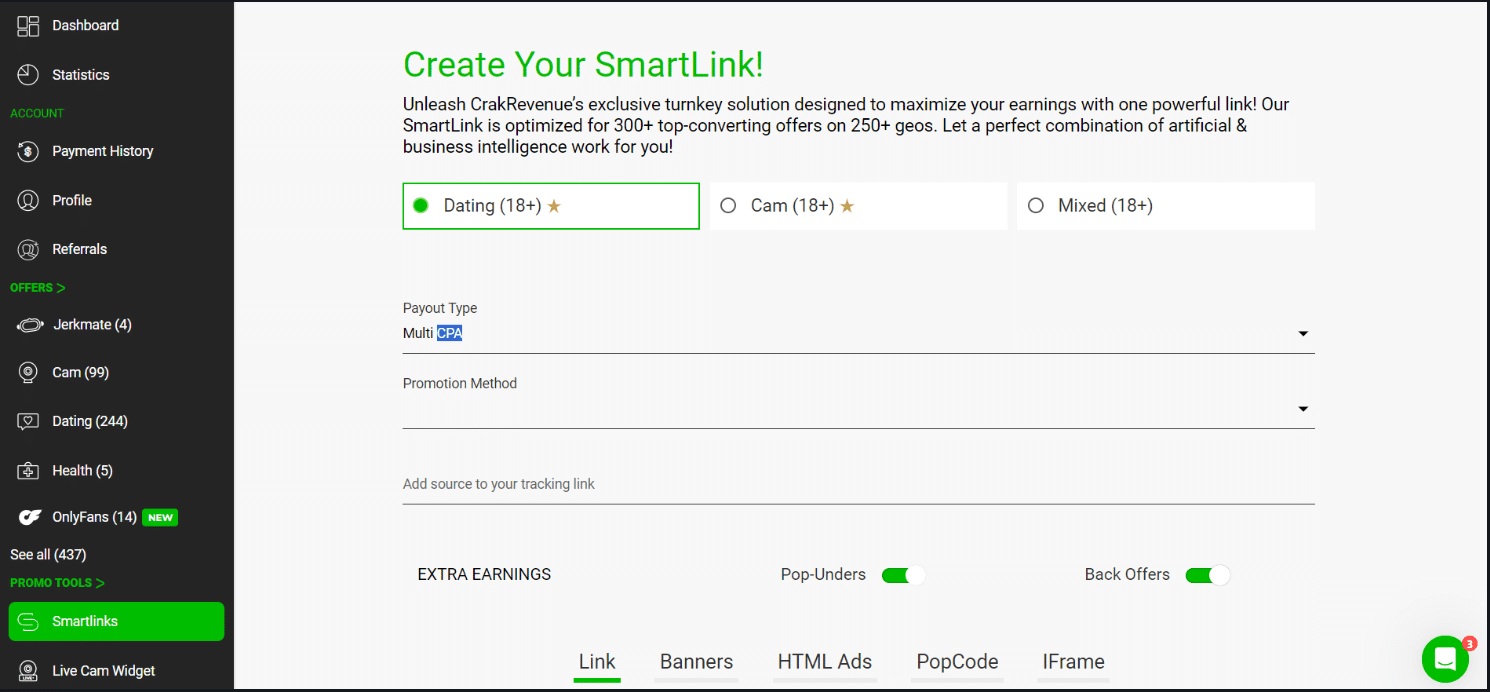This screenshot has width=1490, height=692.
Task: Click the NEW badge next to OnlyFans
Action: pyautogui.click(x=160, y=517)
